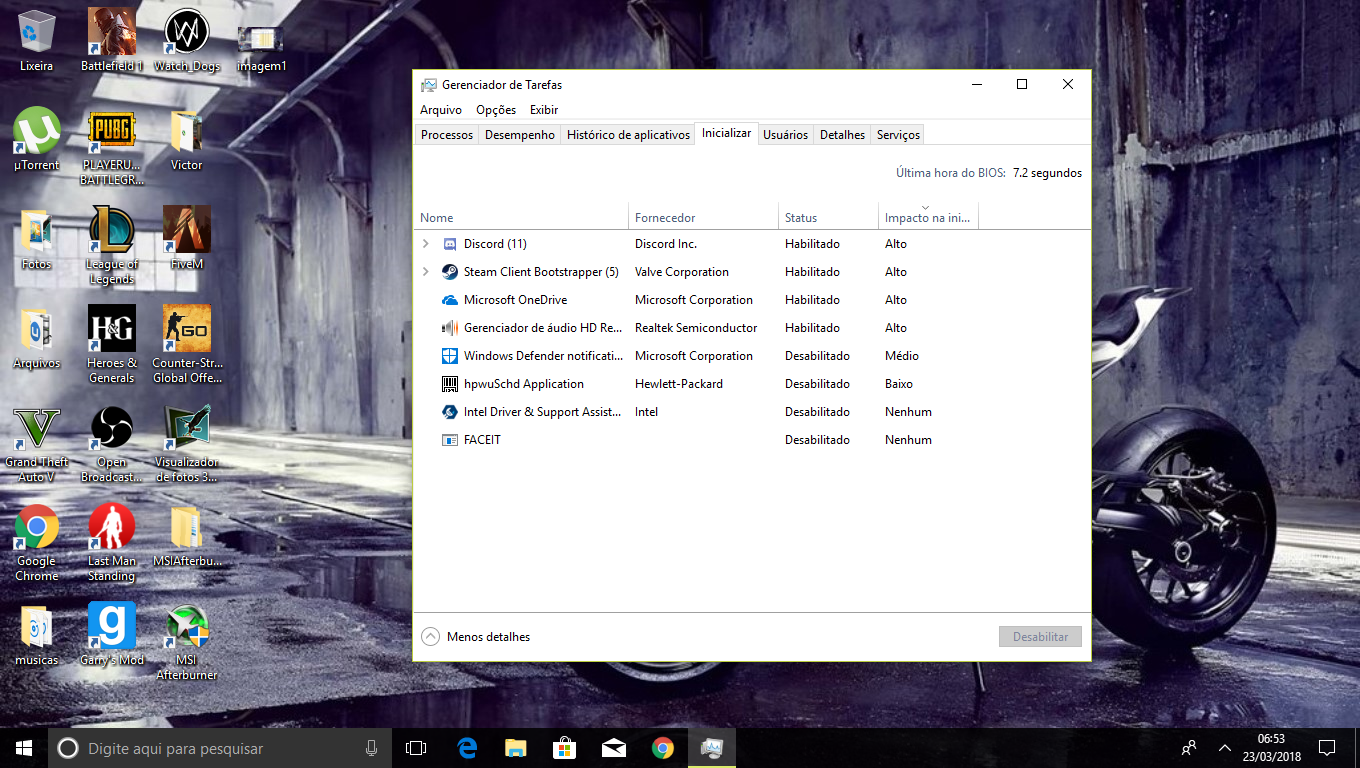
Task: Sort by Impacto na inicialização column header
Action: pos(929,217)
